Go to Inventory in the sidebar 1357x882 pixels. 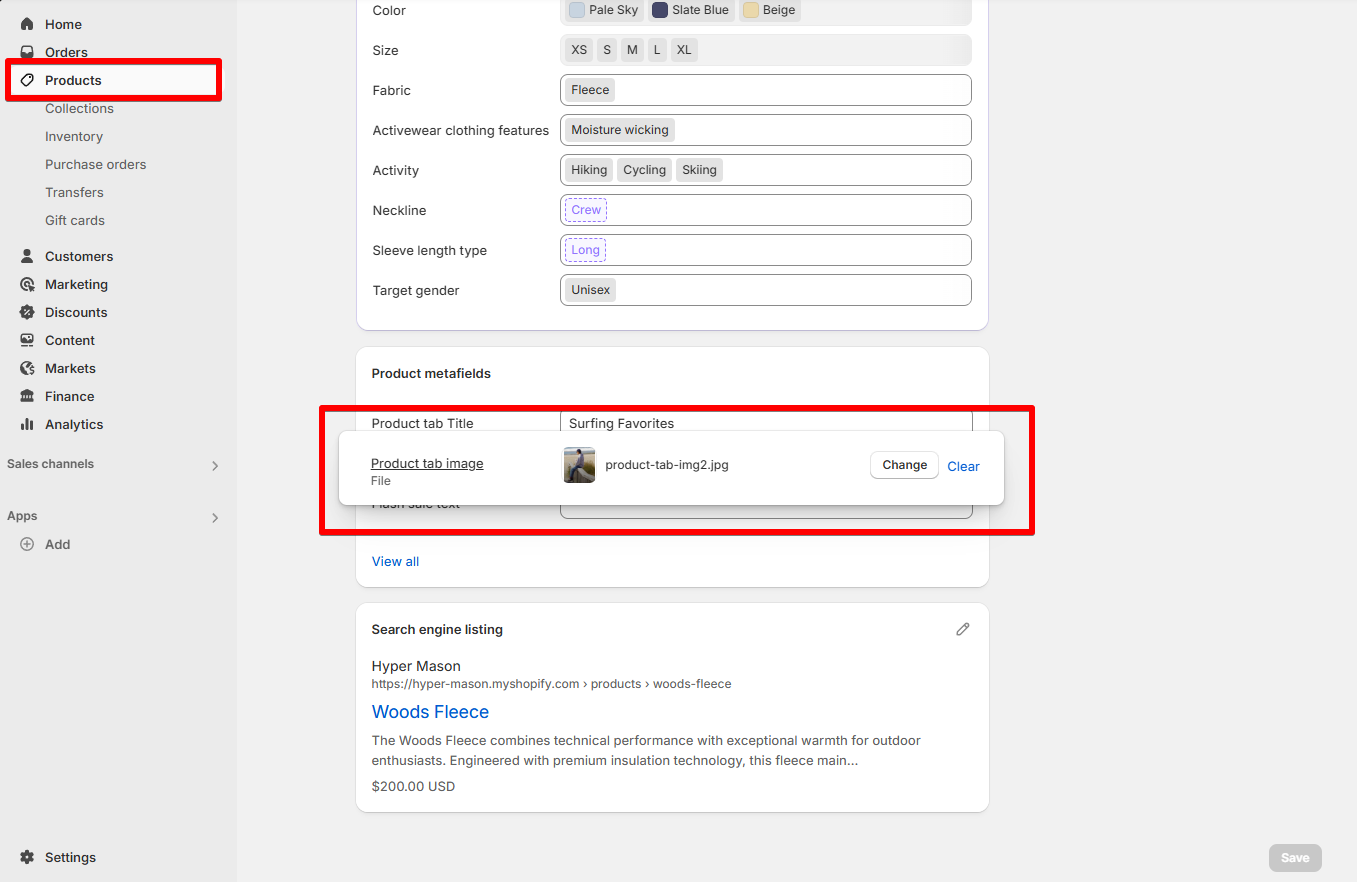pos(74,136)
